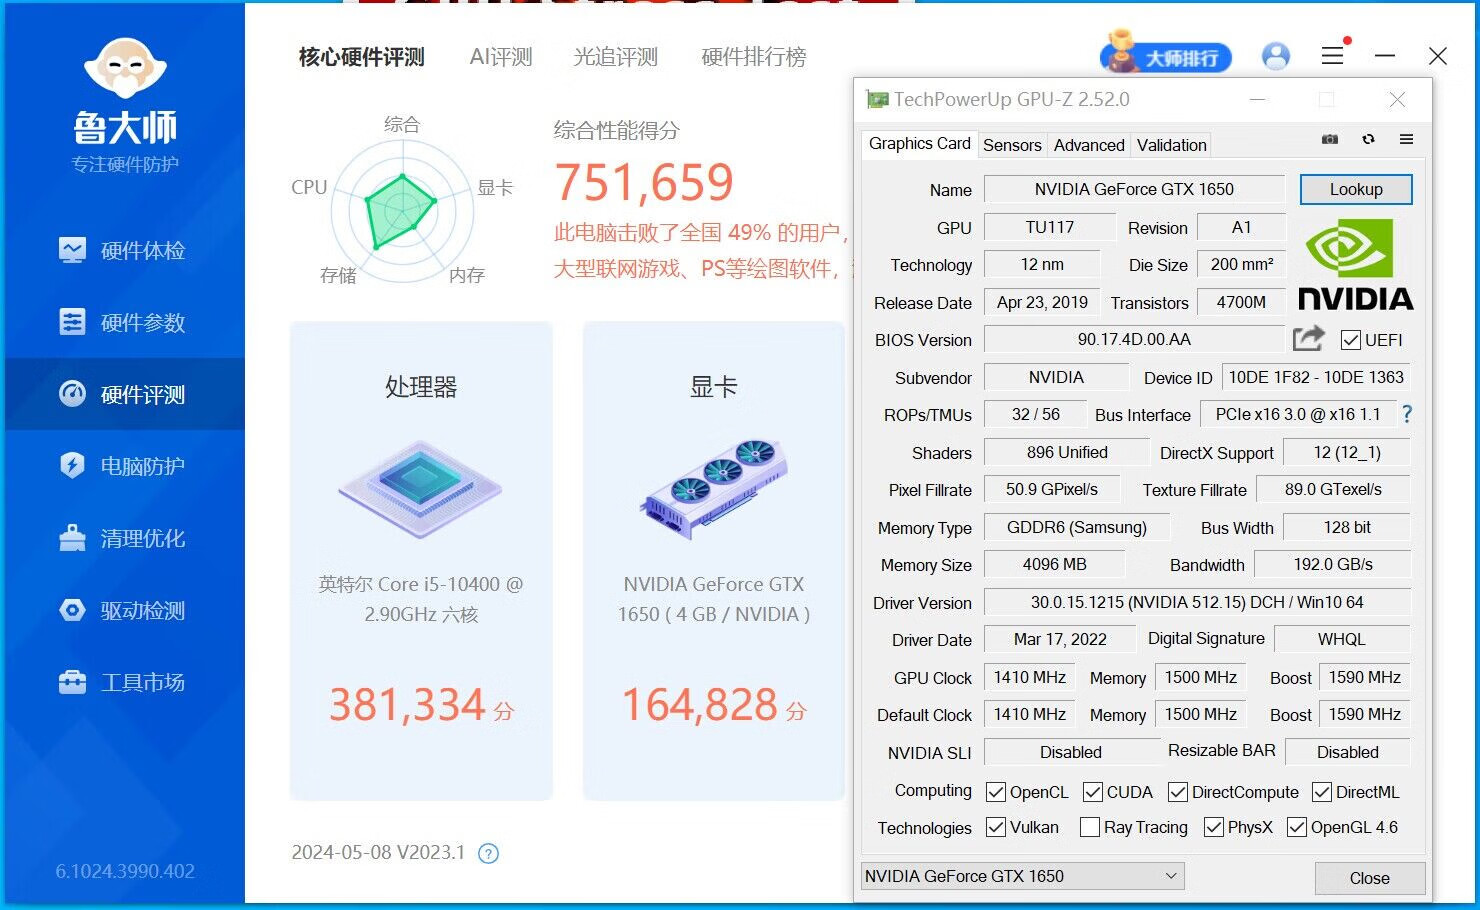Toggle the UEFI checkbox
Viewport: 1480px width, 910px height.
point(1350,340)
